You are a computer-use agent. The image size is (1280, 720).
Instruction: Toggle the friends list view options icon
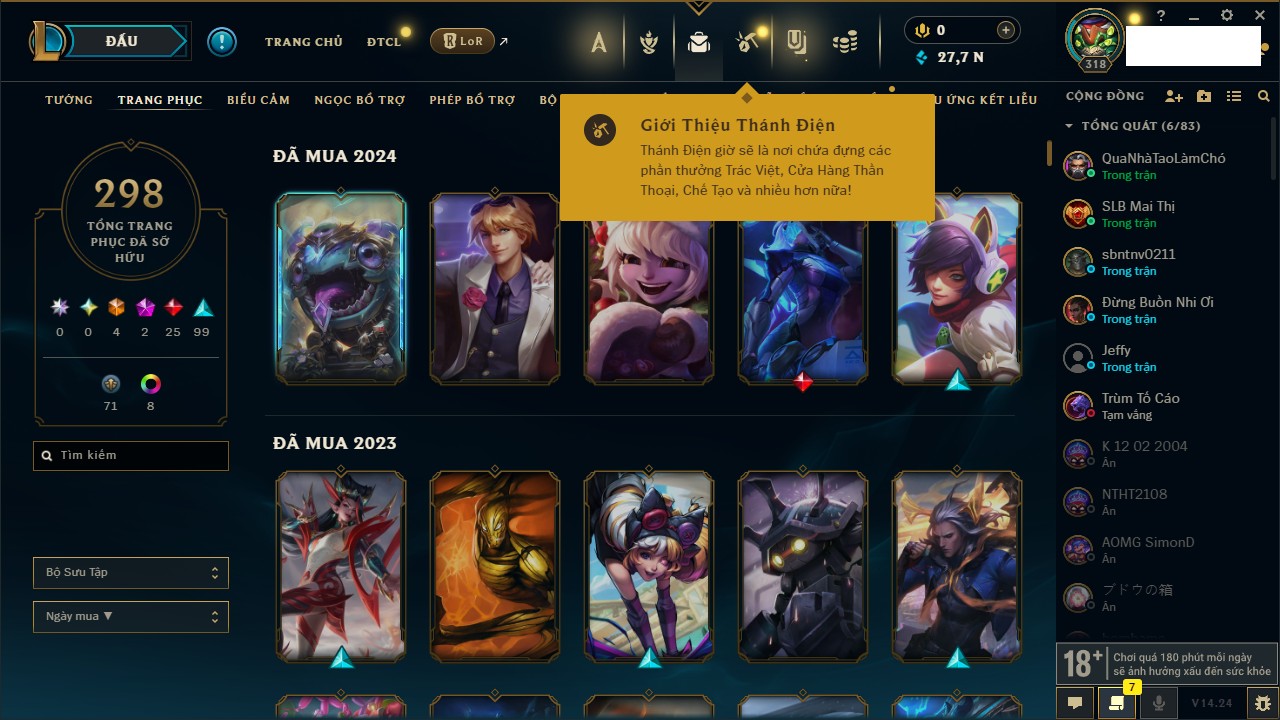click(1234, 96)
